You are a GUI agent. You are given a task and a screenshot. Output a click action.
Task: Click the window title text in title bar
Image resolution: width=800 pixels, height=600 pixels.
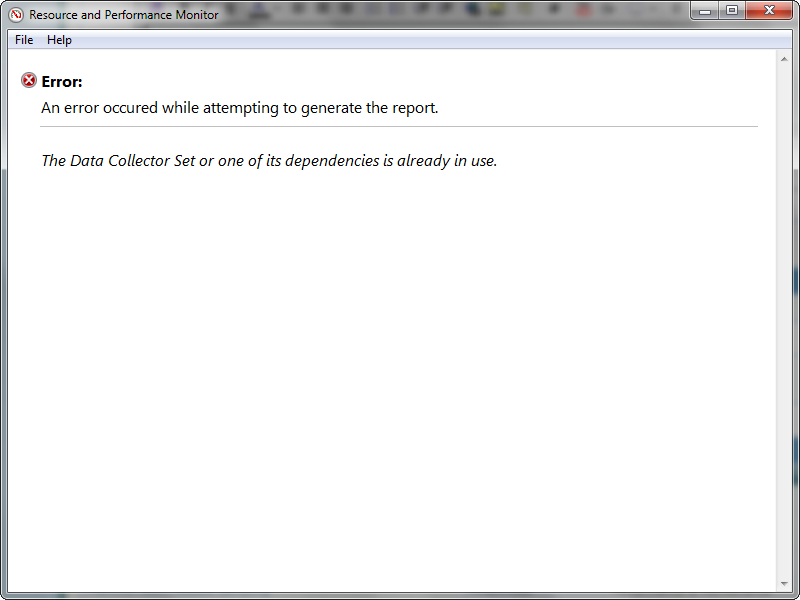pos(123,15)
